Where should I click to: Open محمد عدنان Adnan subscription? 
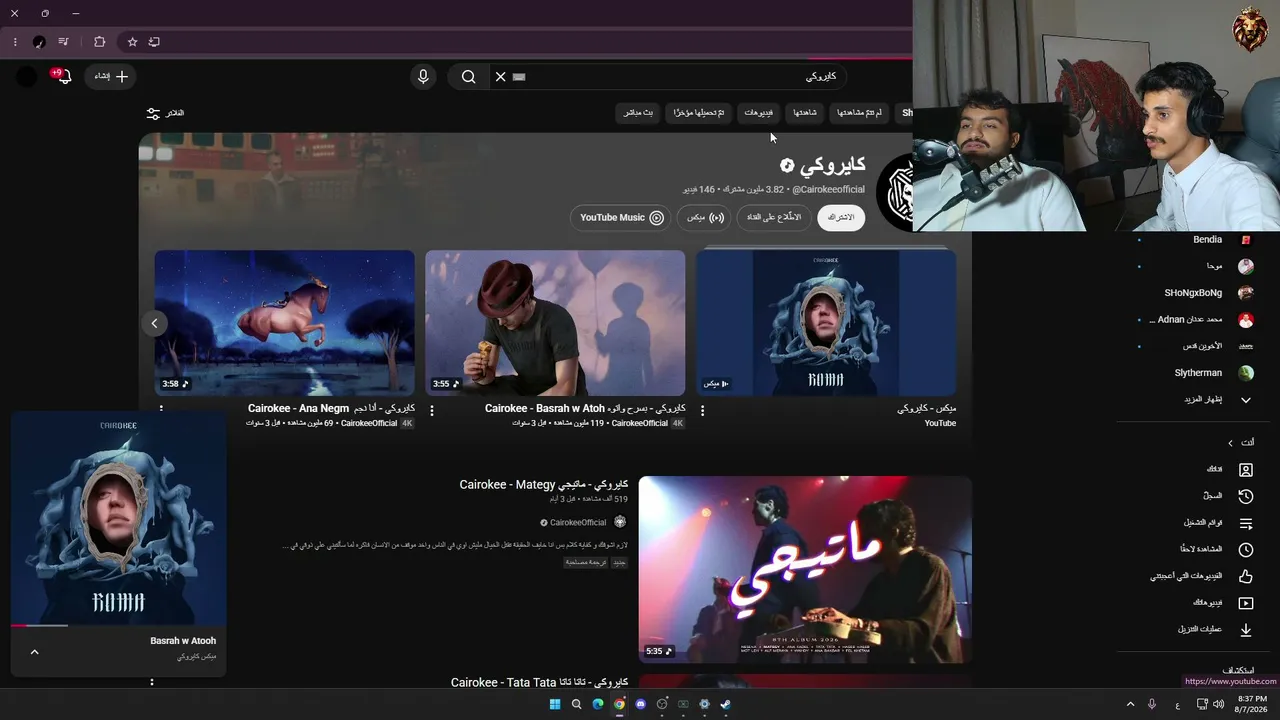pos(1194,320)
